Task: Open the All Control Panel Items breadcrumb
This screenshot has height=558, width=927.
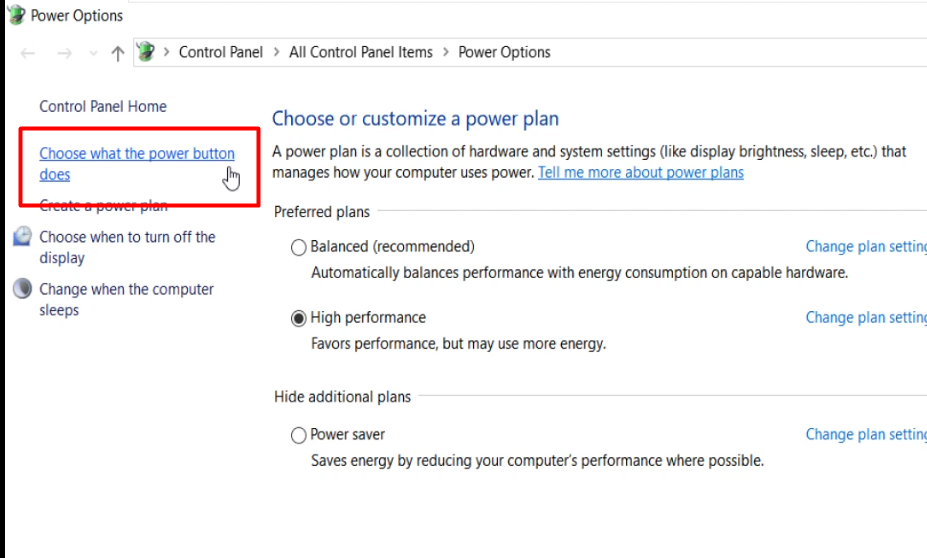Action: [x=361, y=52]
